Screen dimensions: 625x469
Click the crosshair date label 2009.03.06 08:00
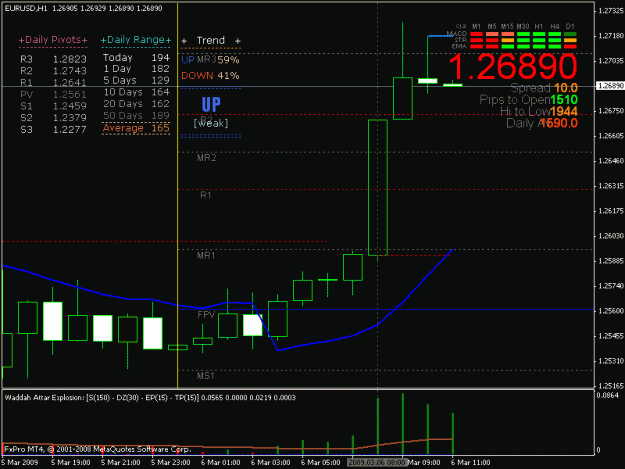click(377, 463)
